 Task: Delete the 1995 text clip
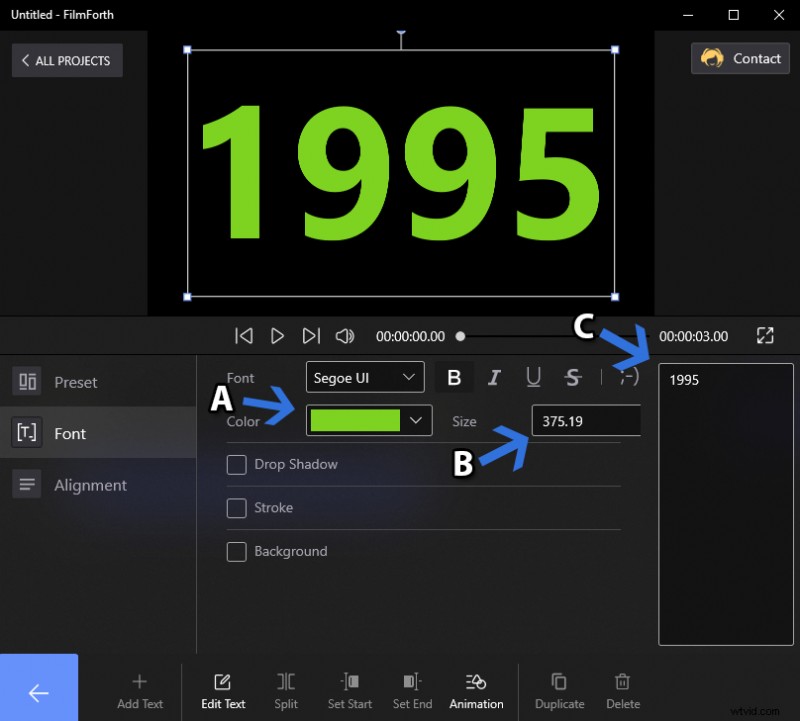pos(622,690)
